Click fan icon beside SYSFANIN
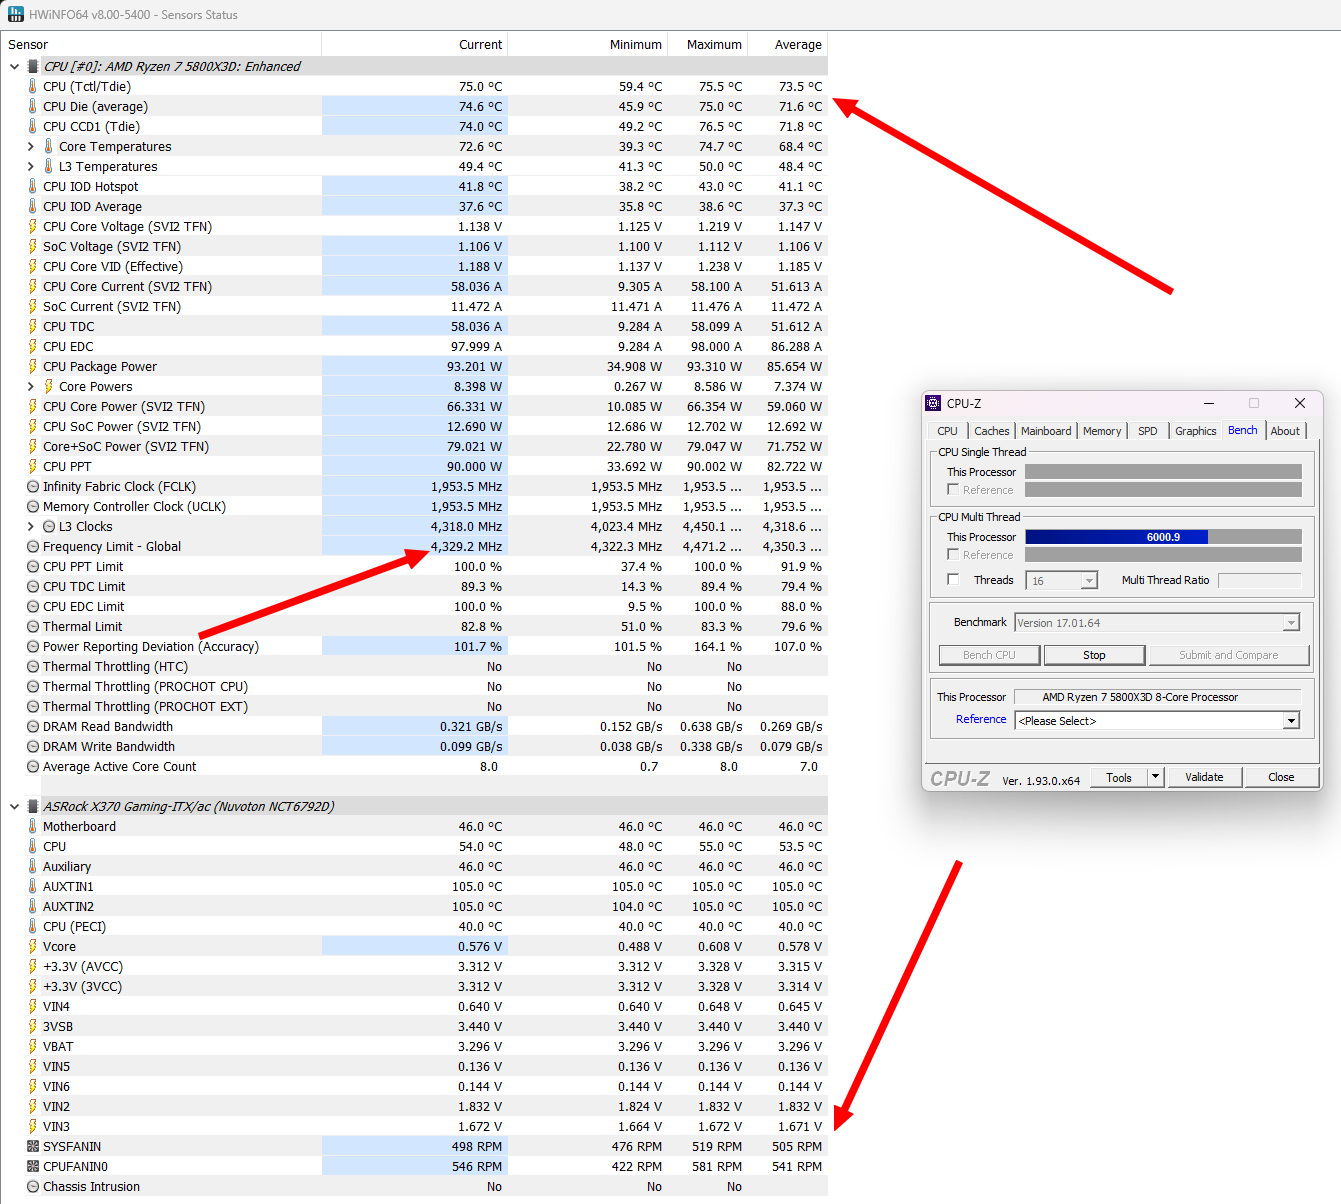This screenshot has height=1204, width=1341. (x=33, y=1146)
